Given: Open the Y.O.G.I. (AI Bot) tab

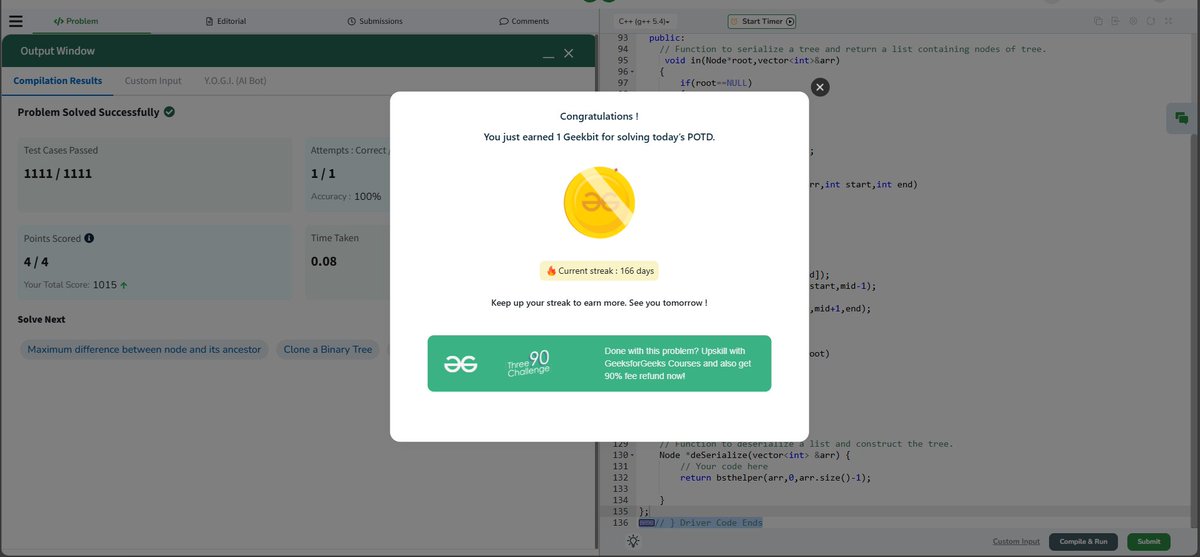Looking at the screenshot, I should (235, 80).
